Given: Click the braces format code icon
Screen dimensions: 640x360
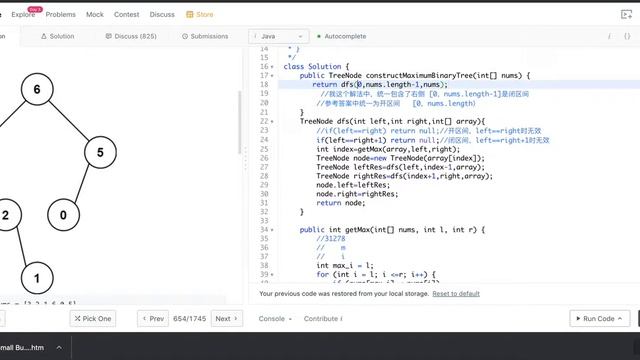Looking at the screenshot, I should (627, 36).
